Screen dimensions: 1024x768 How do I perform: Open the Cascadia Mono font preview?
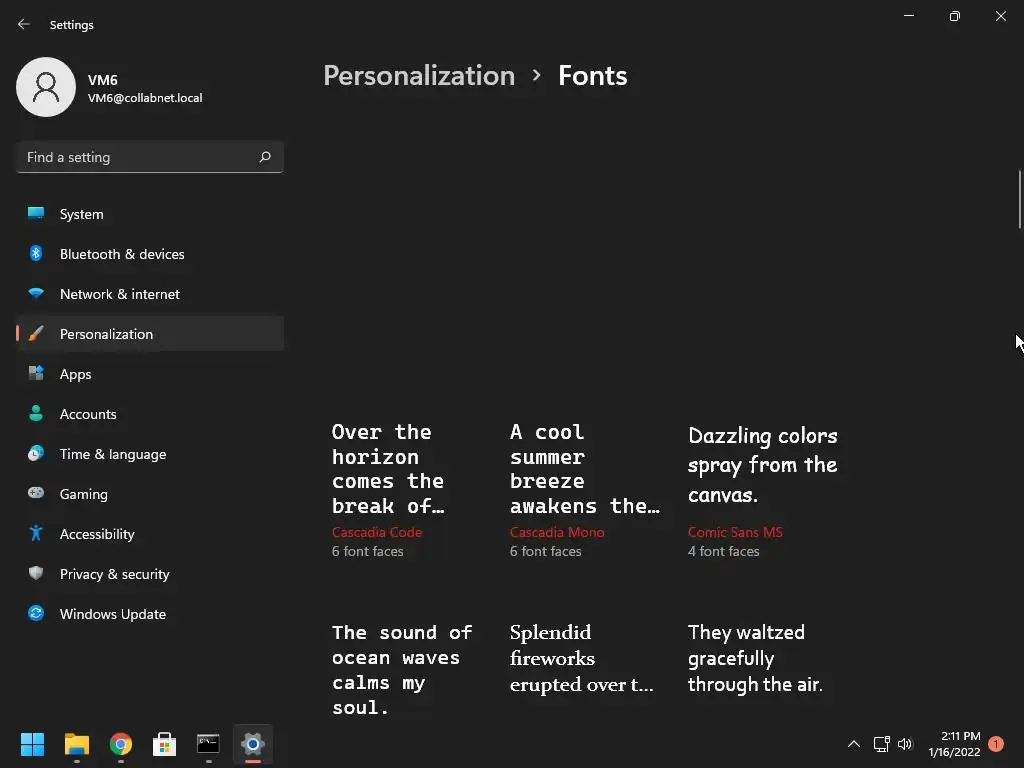point(585,469)
